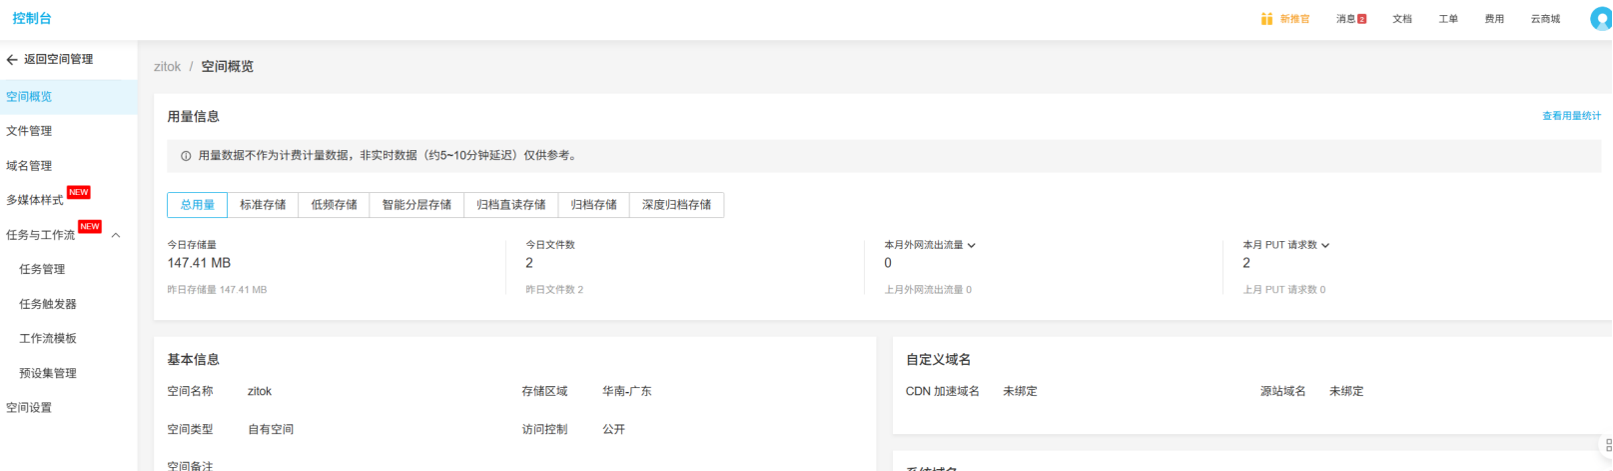This screenshot has height=471, width=1613.
Task: Click the 源站域名 未绑定 value
Action: [1346, 392]
